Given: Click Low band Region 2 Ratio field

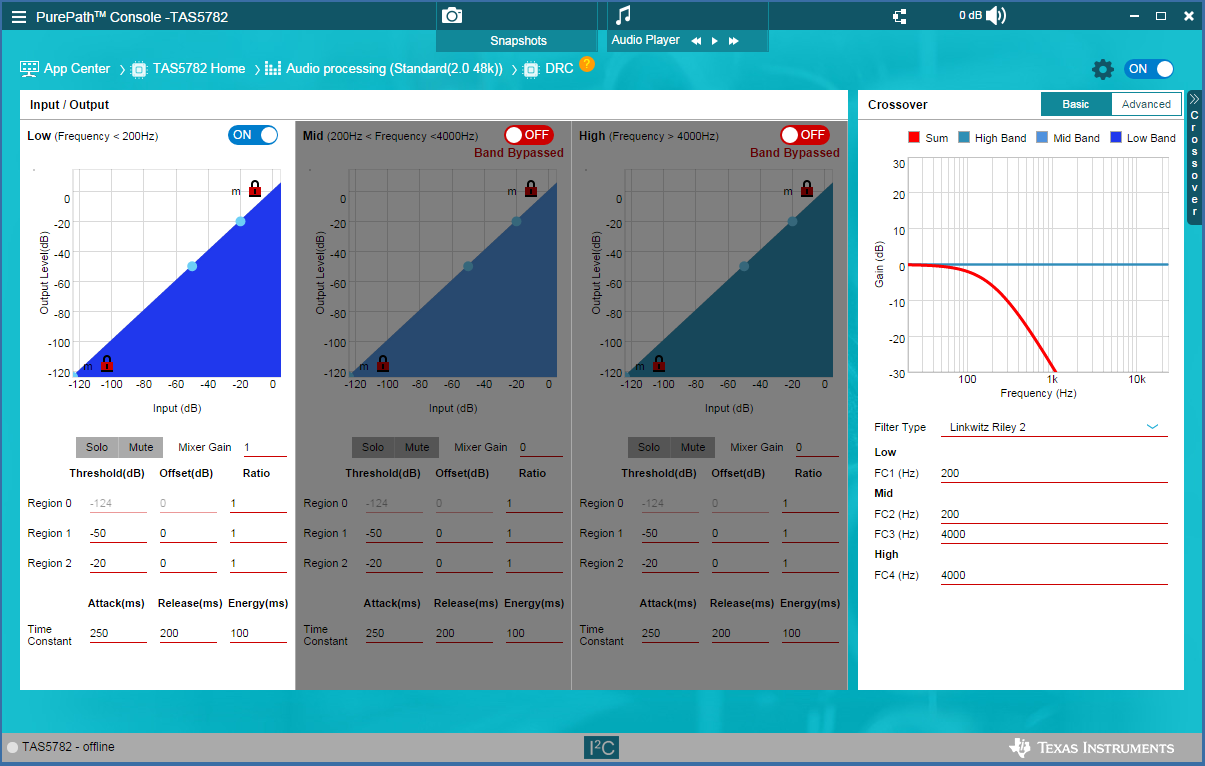Looking at the screenshot, I should [258, 563].
